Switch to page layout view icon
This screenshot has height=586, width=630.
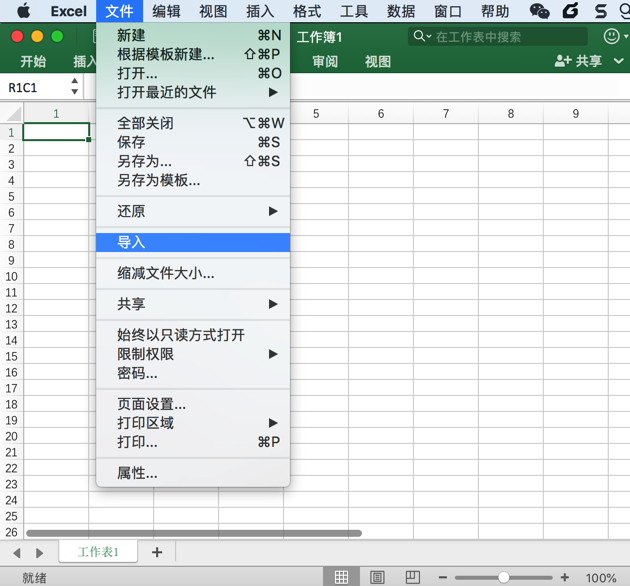pos(377,578)
